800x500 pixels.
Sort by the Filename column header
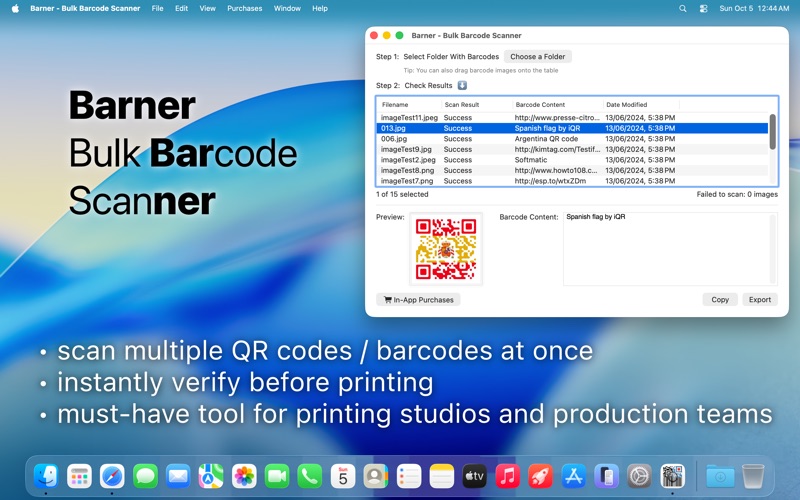pyautogui.click(x=409, y=105)
